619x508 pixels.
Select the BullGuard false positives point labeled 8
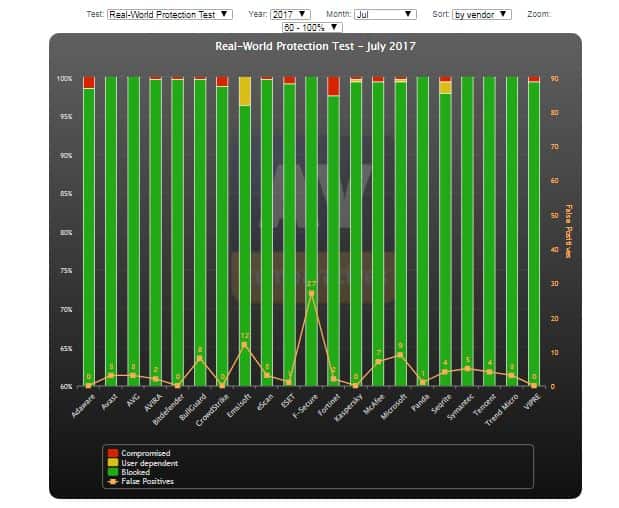(200, 358)
